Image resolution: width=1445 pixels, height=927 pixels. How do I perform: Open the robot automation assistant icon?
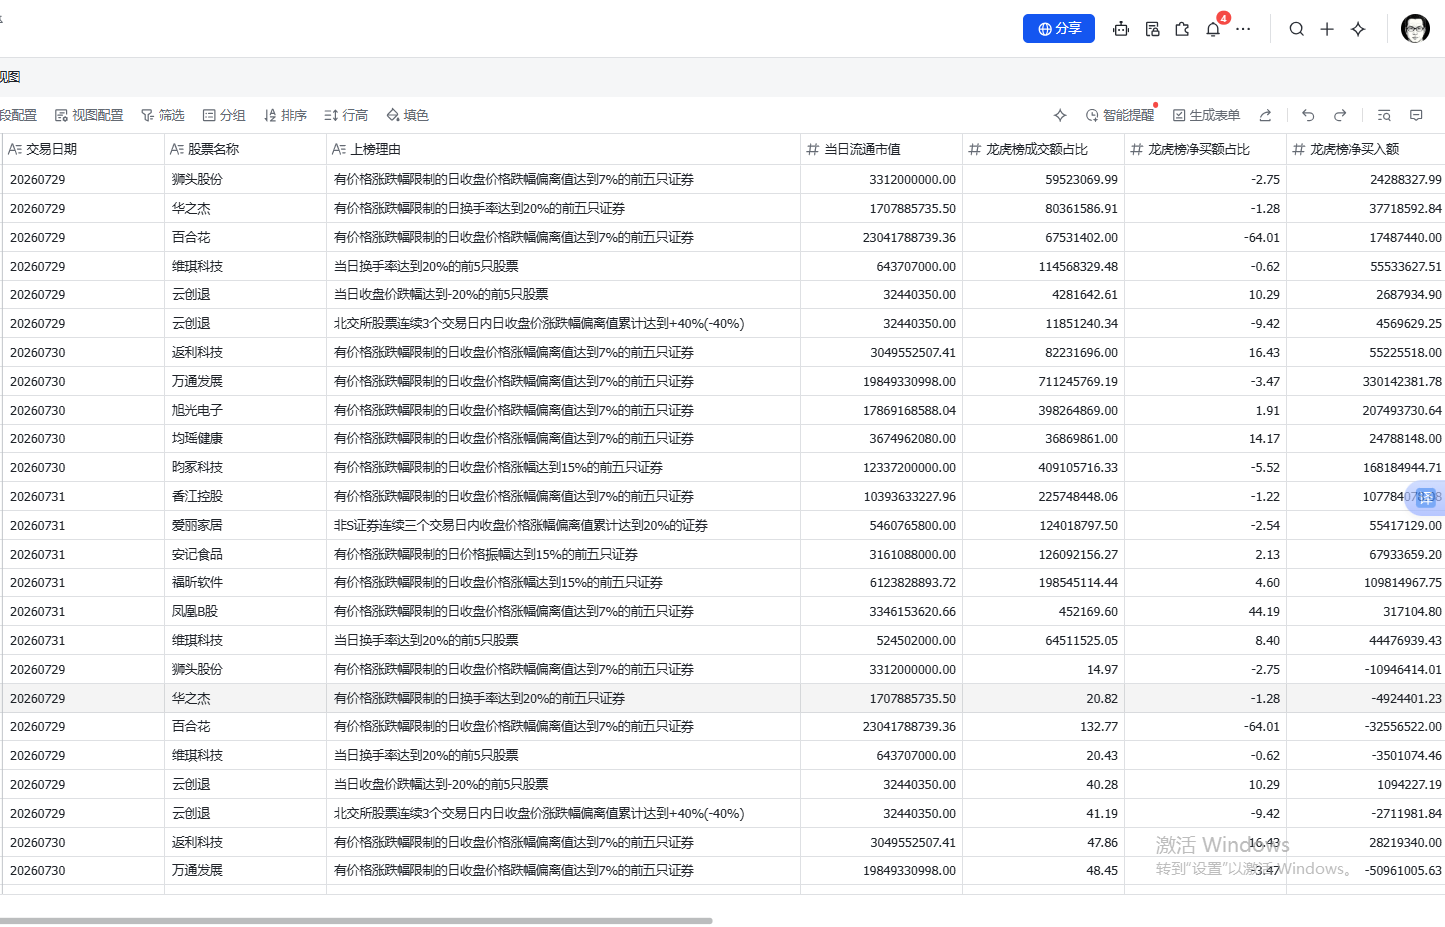click(x=1121, y=29)
